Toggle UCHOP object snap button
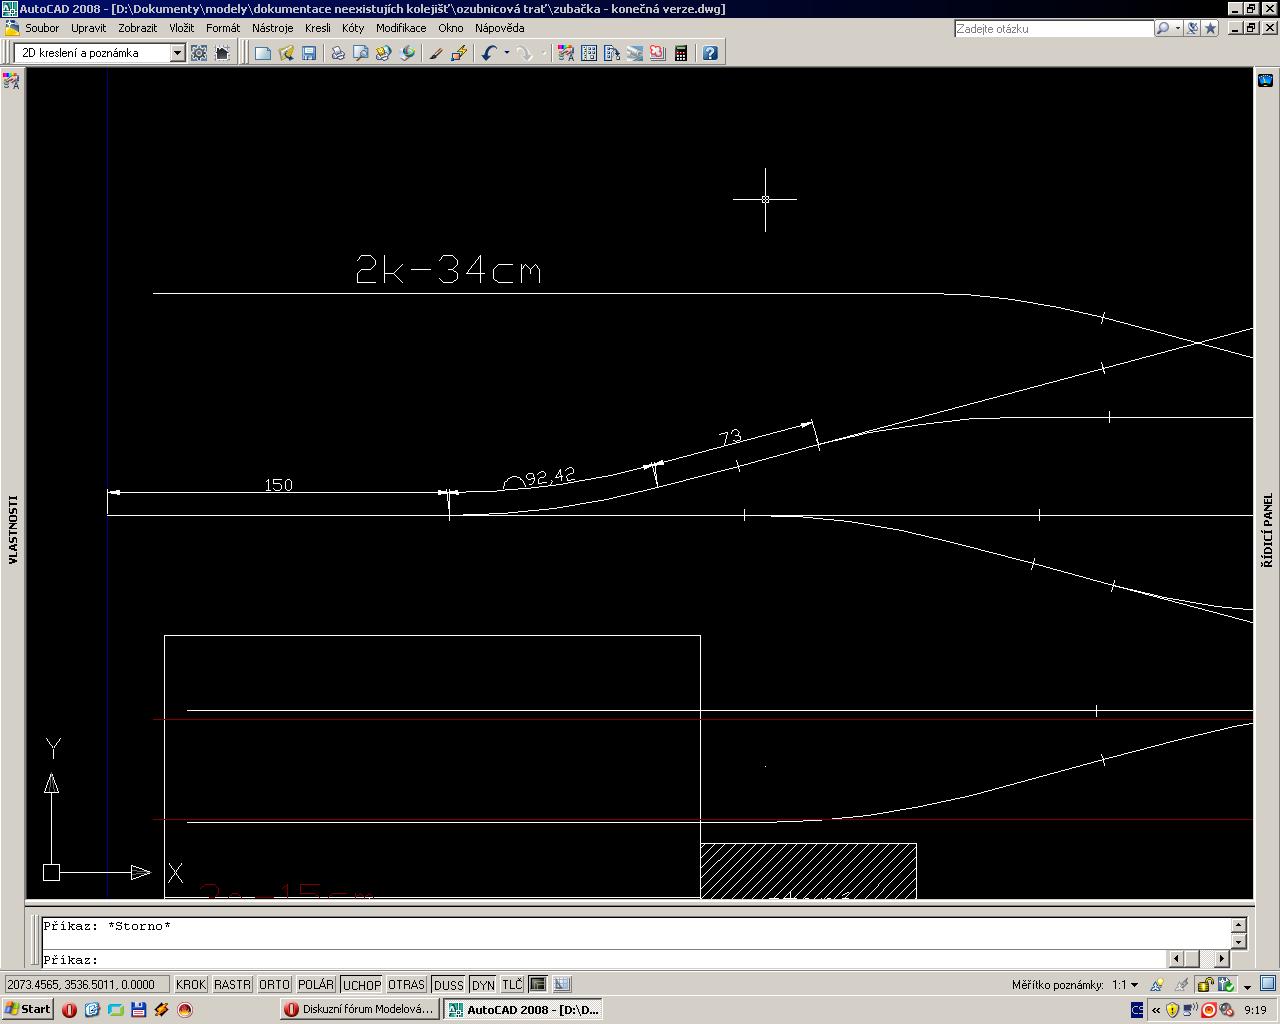 pos(361,985)
